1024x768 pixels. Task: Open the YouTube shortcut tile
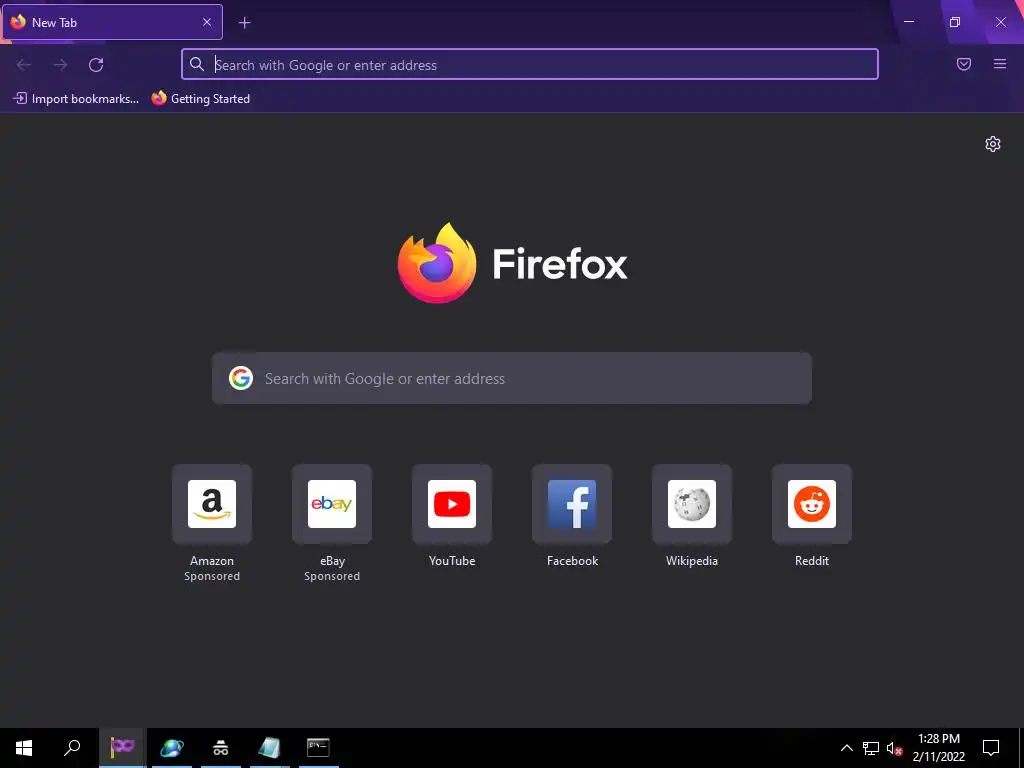[452, 504]
